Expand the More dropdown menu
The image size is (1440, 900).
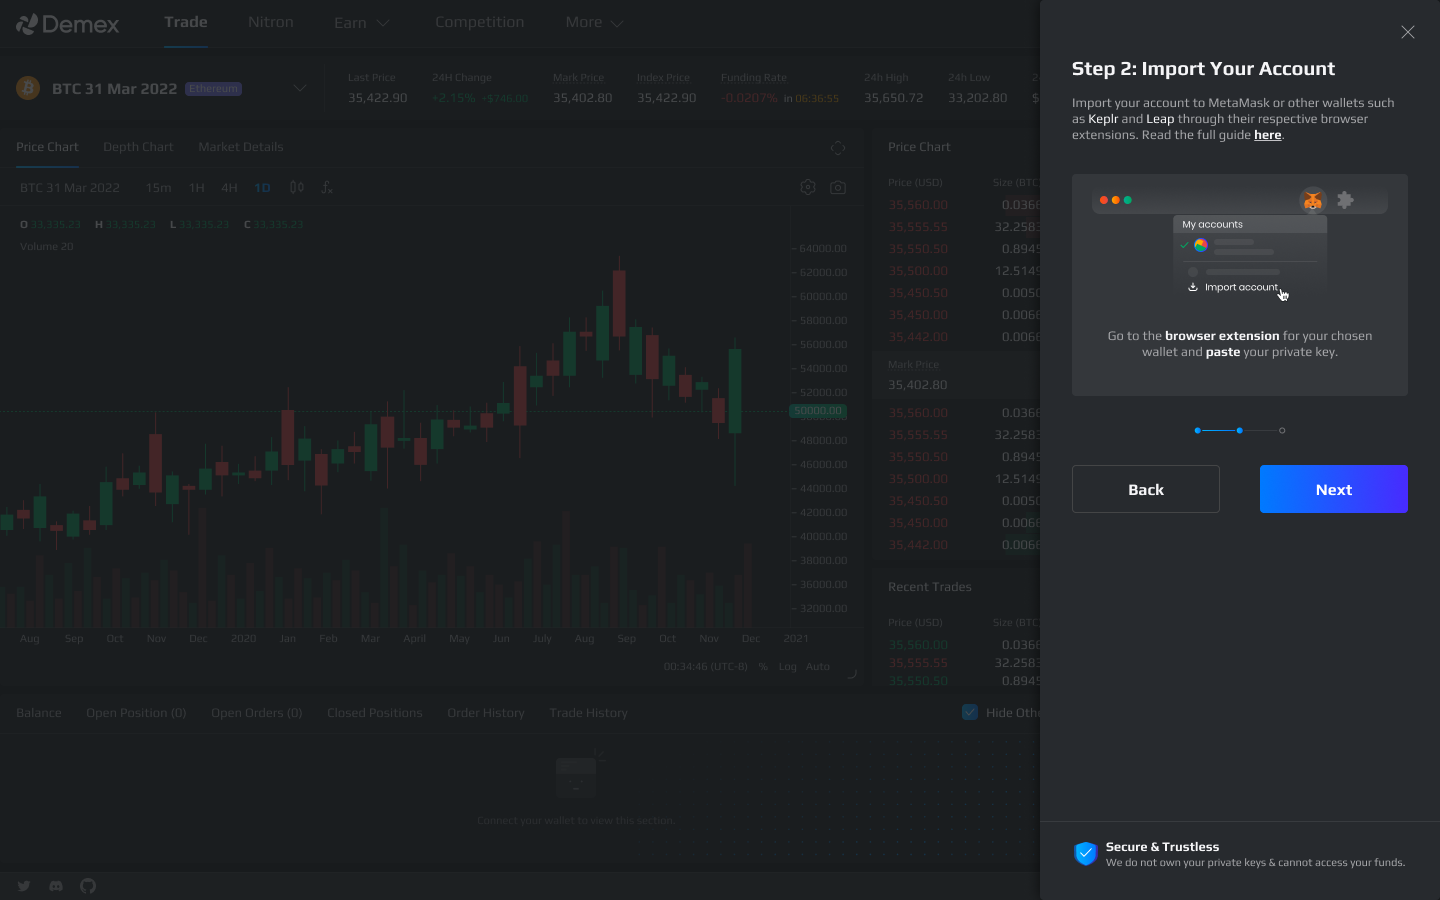coord(594,23)
